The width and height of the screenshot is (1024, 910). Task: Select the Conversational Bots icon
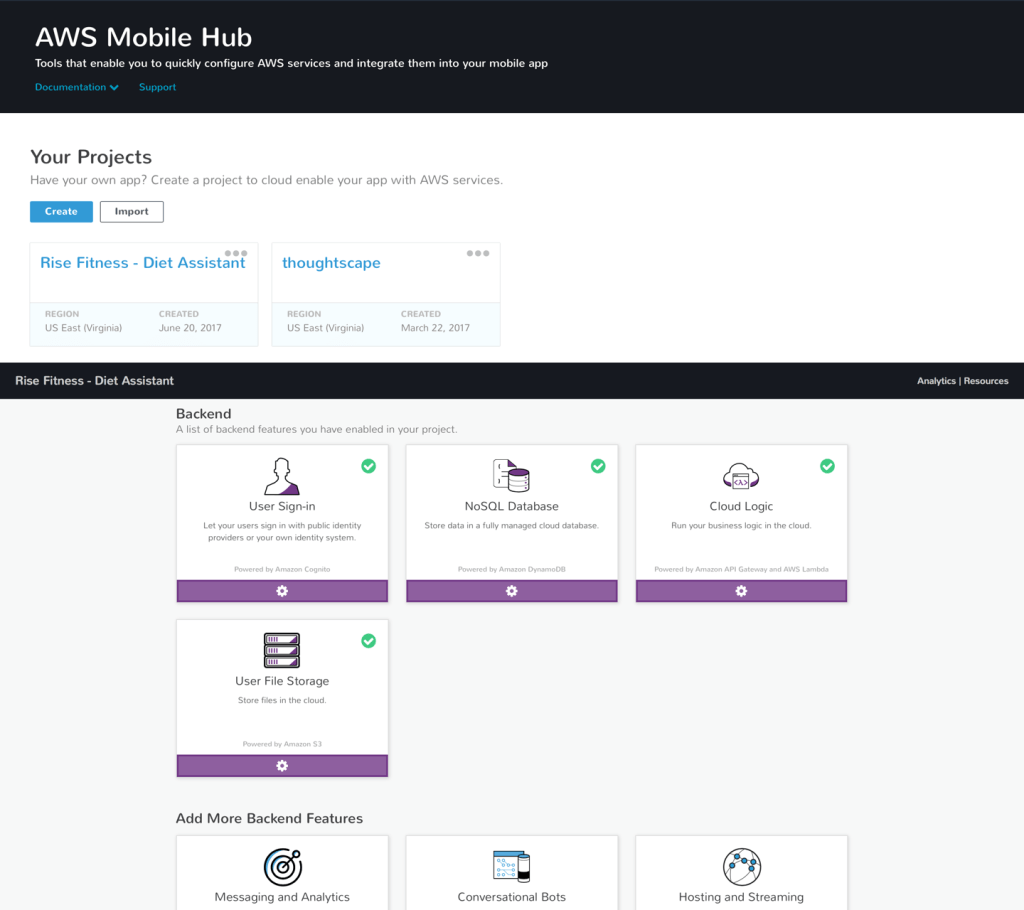pyautogui.click(x=511, y=867)
